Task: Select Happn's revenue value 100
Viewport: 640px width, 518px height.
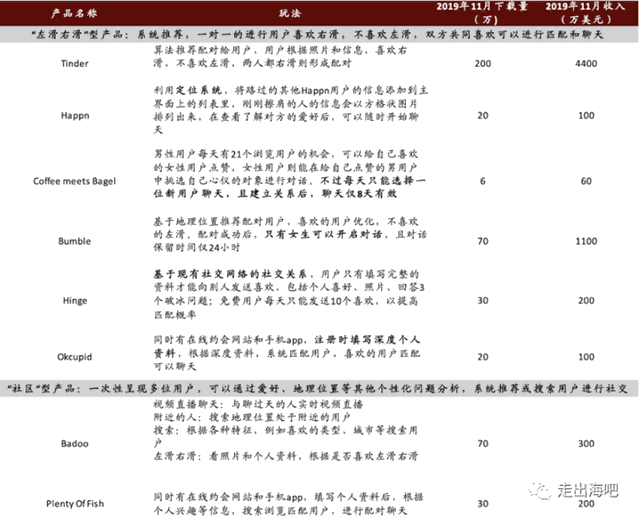Action: [586, 116]
